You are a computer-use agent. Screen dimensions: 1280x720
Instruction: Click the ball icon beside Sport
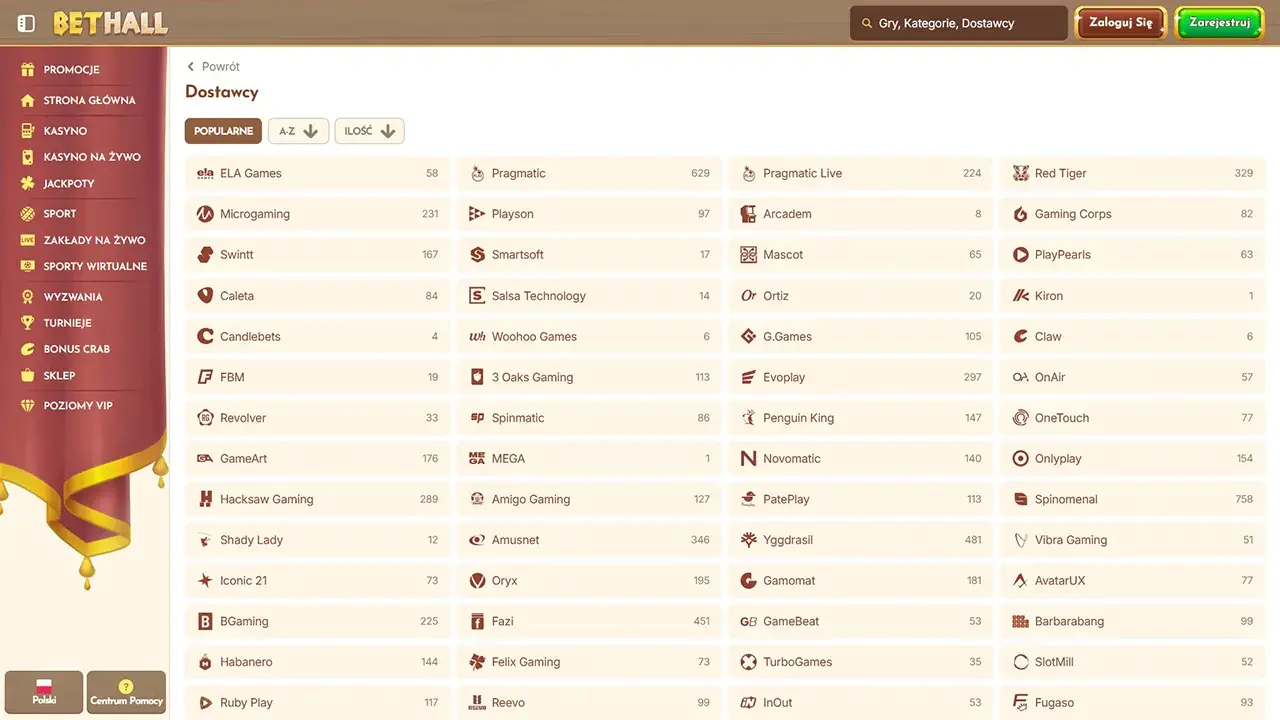(27, 214)
